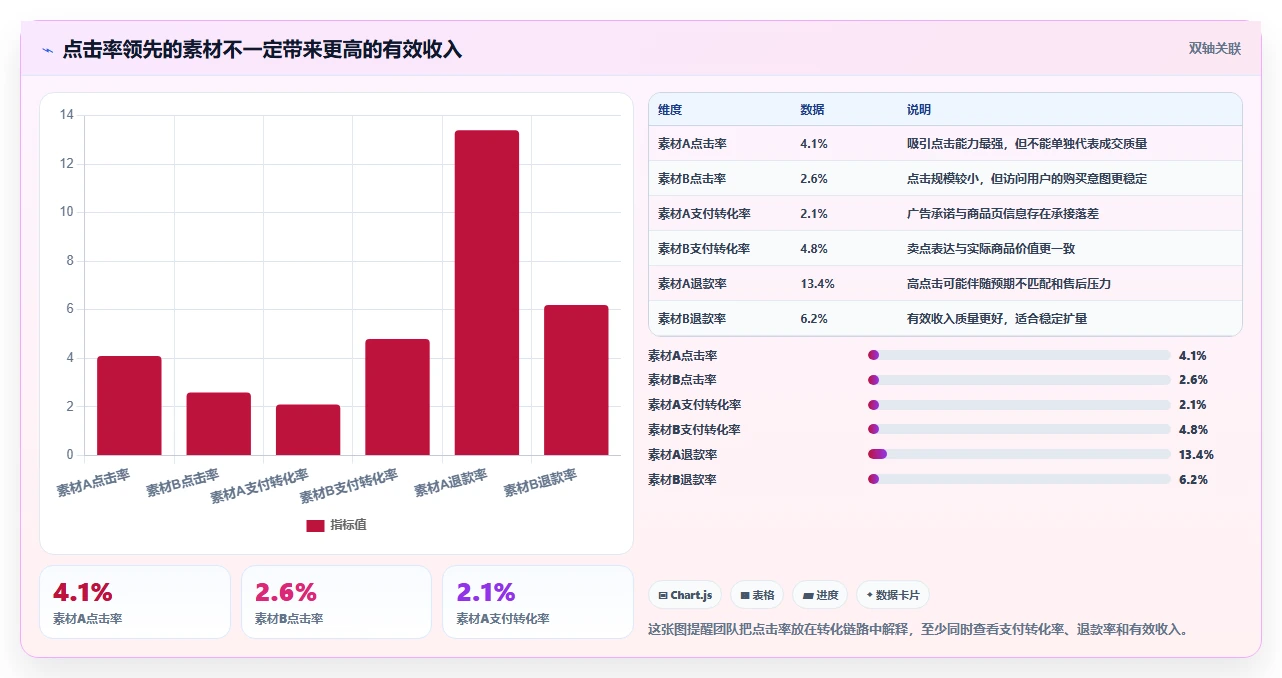Click the note 卖点表达与实际商品价值更一致

(x=991, y=249)
